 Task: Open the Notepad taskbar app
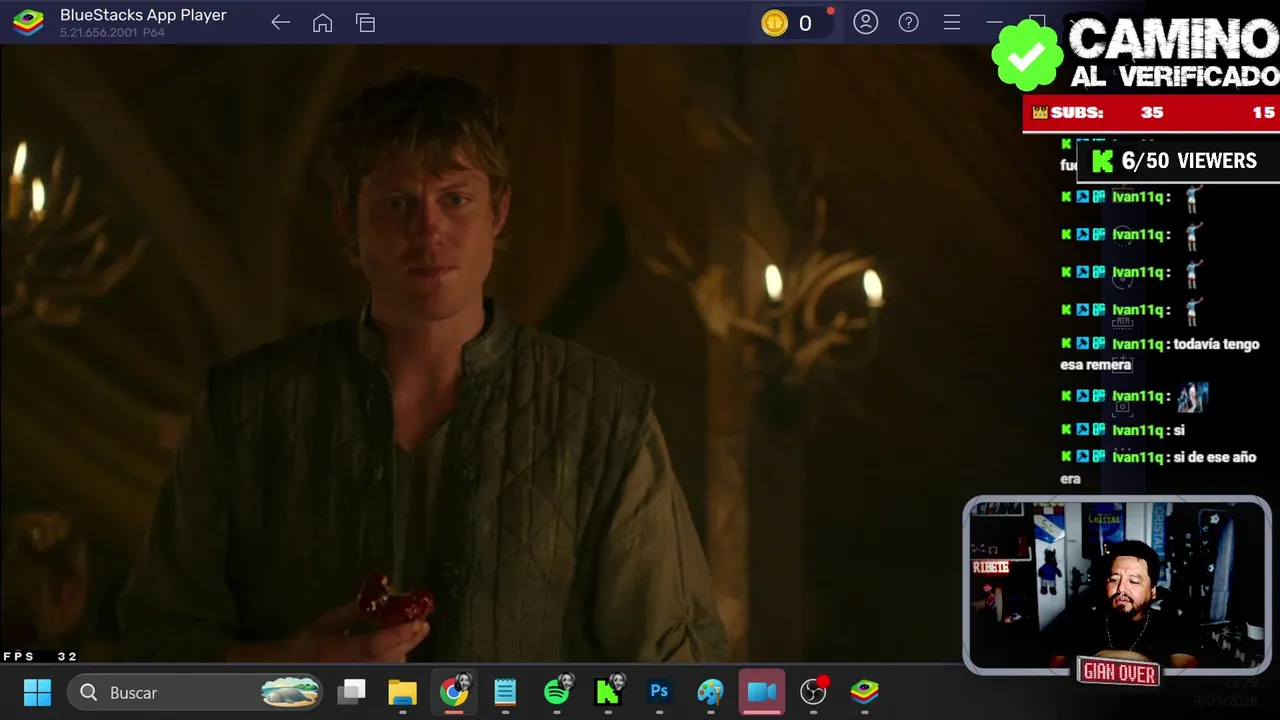[505, 692]
